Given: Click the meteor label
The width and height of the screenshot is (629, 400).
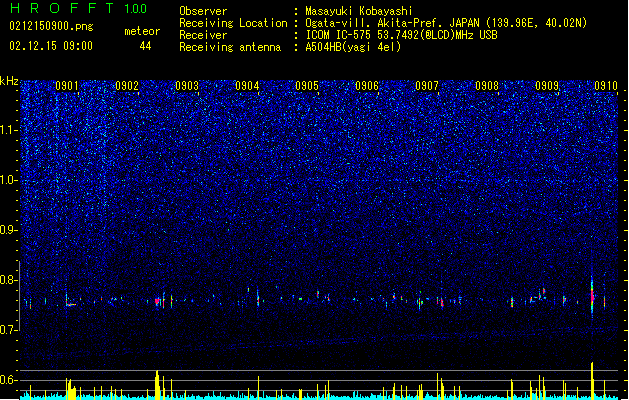Looking at the screenshot, I should 142,31.
